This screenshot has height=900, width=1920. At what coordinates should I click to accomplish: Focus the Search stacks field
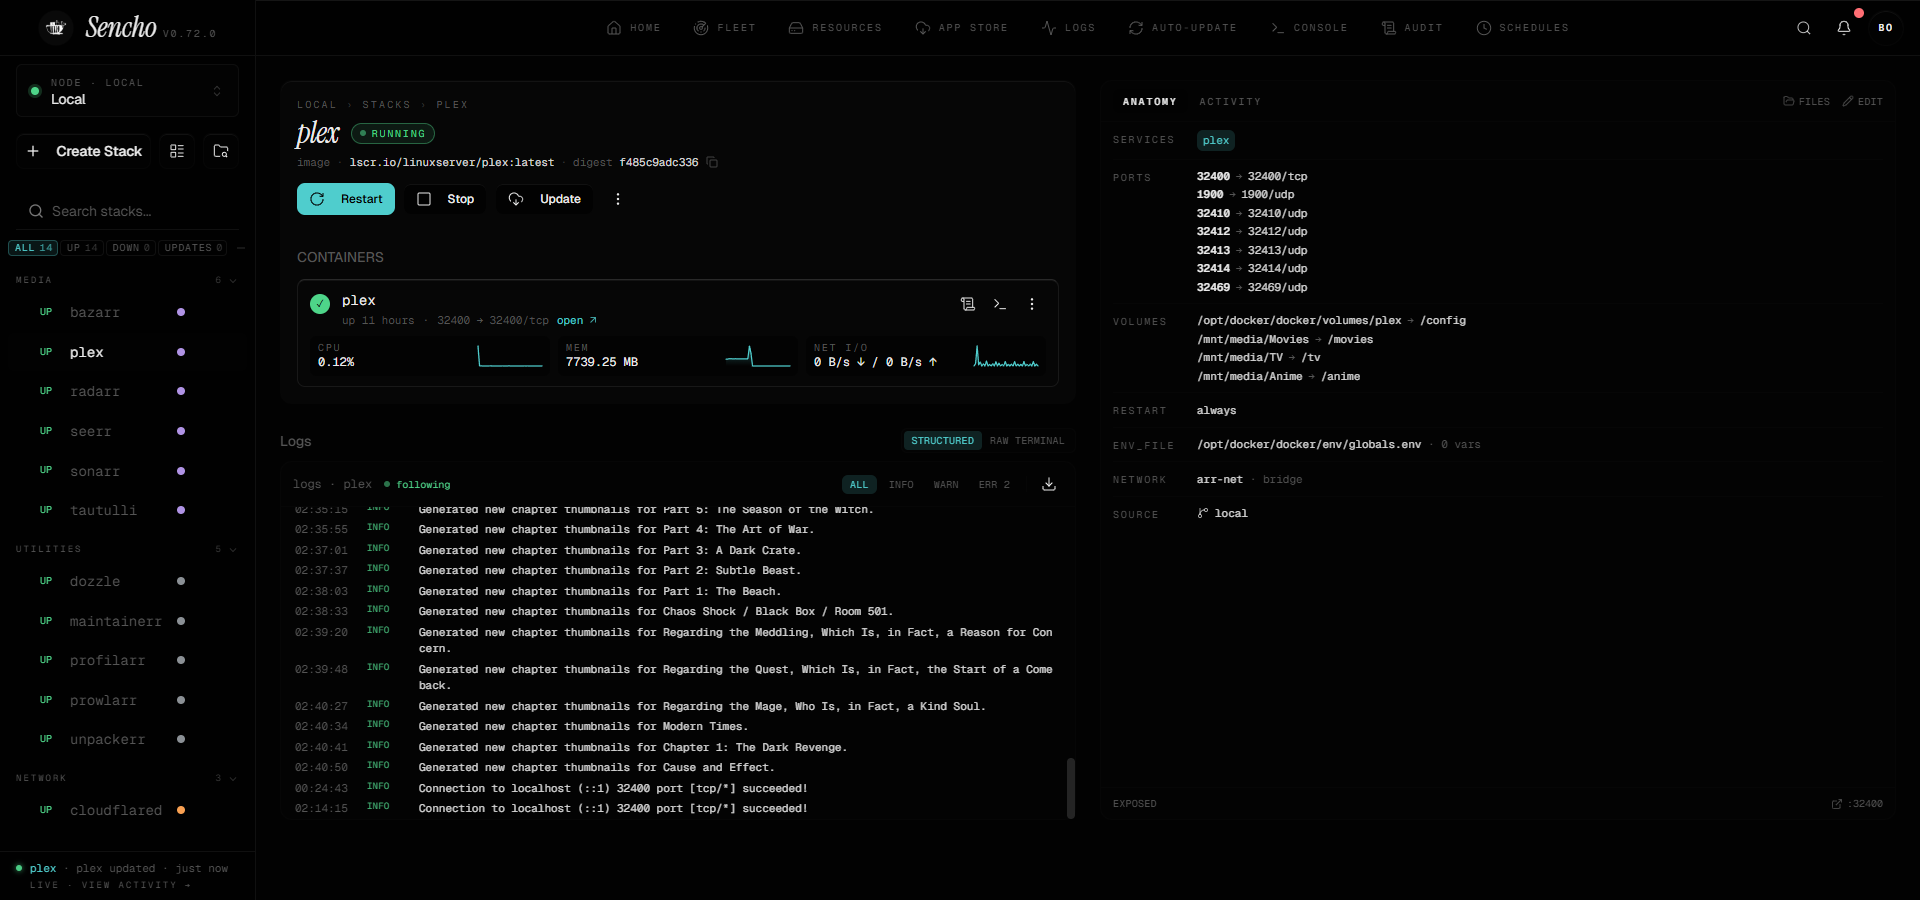tap(127, 211)
